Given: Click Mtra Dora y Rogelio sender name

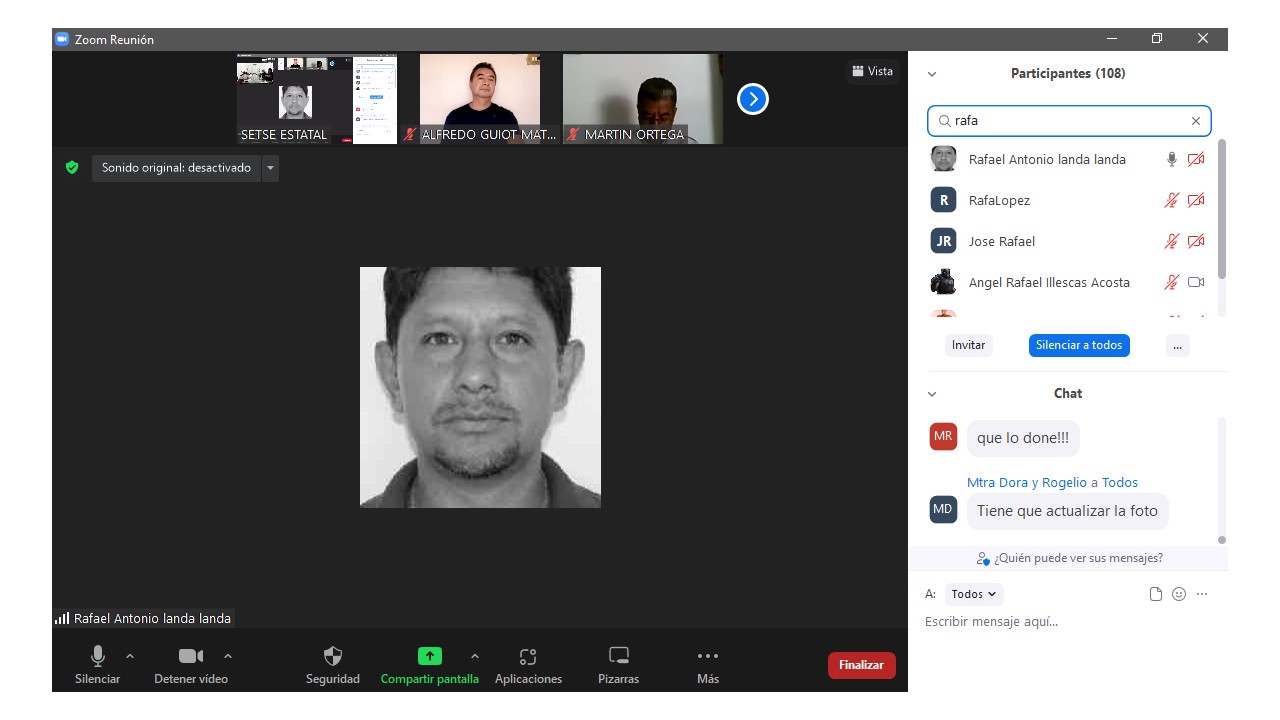Looking at the screenshot, I should coord(1027,482).
